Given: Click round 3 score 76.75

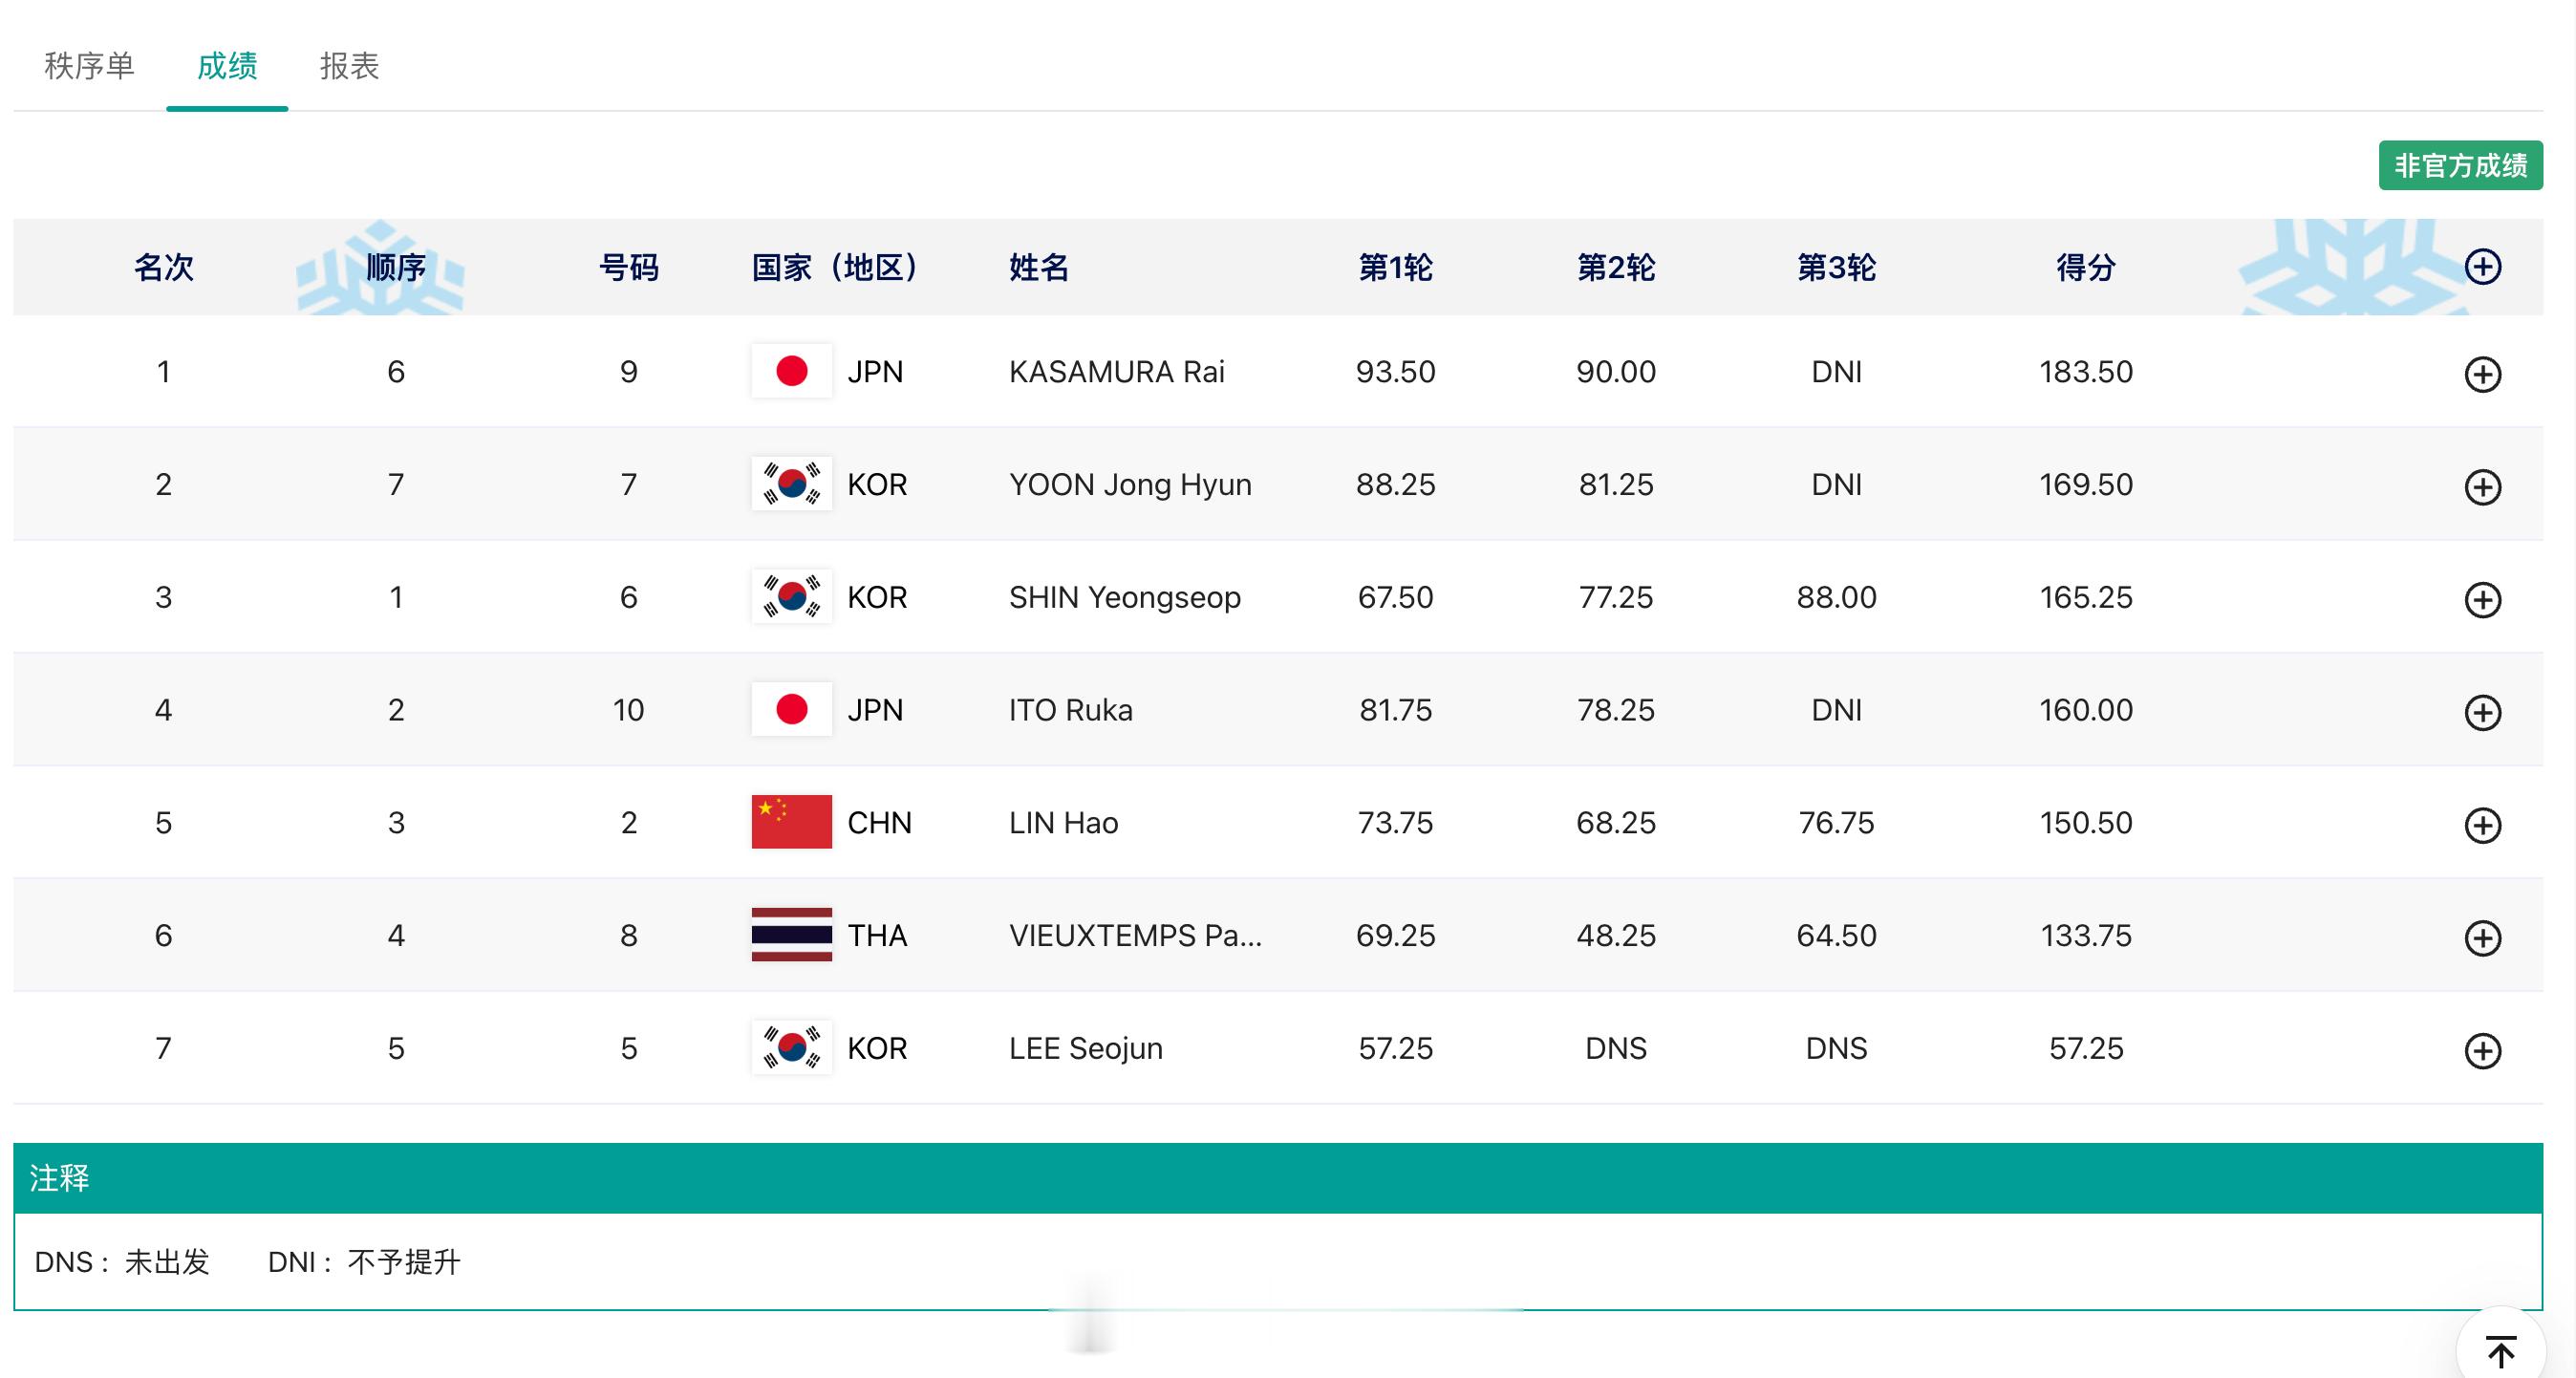Looking at the screenshot, I should 1836,823.
